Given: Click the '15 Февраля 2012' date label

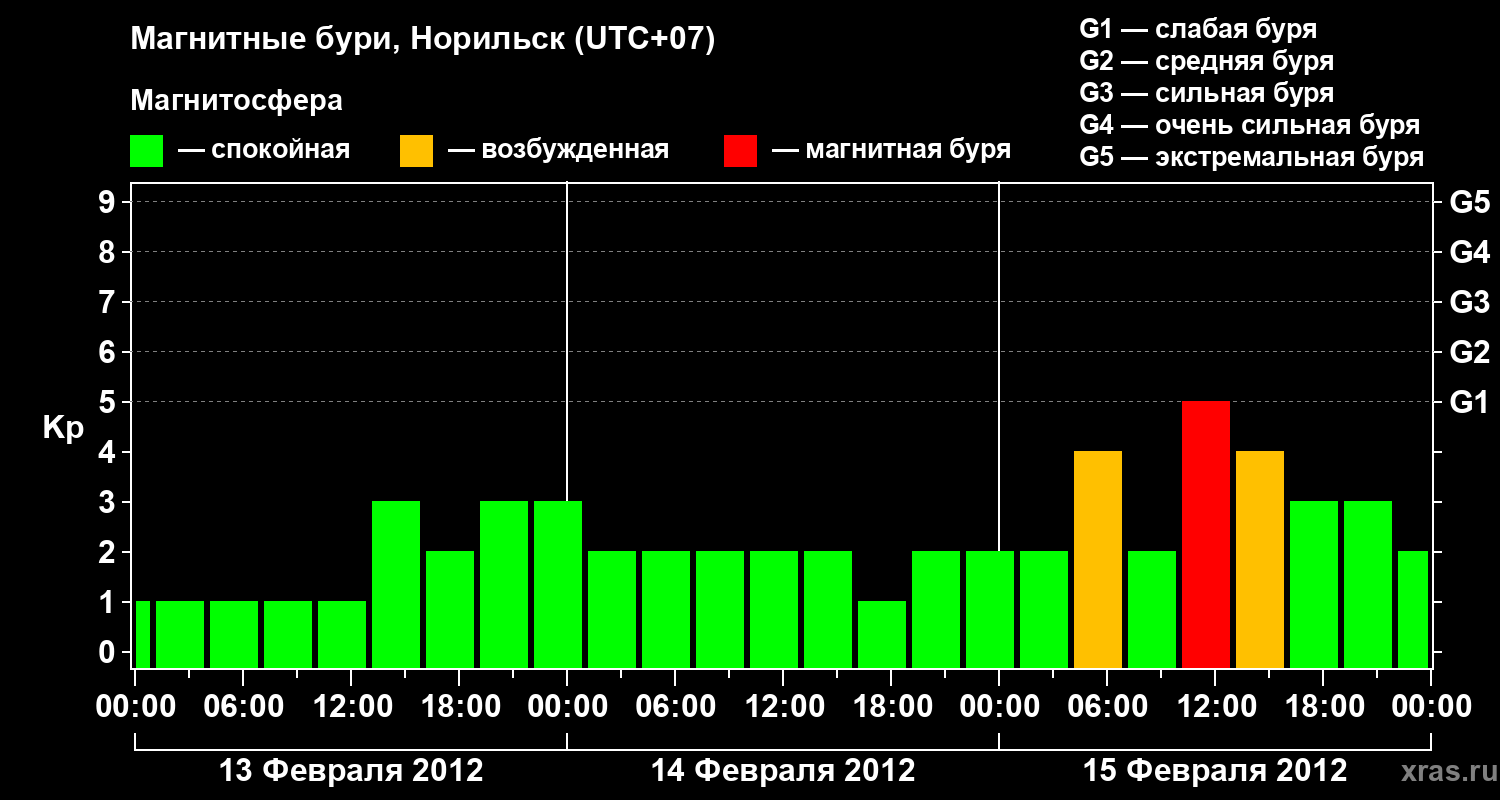Looking at the screenshot, I should point(1215,771).
